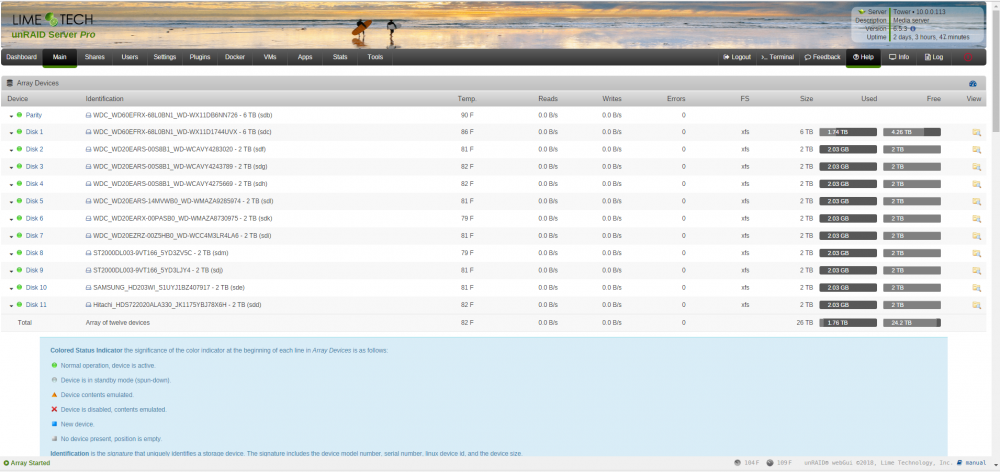
Task: Click the green status indicator for Disk 1
Action: (19, 131)
